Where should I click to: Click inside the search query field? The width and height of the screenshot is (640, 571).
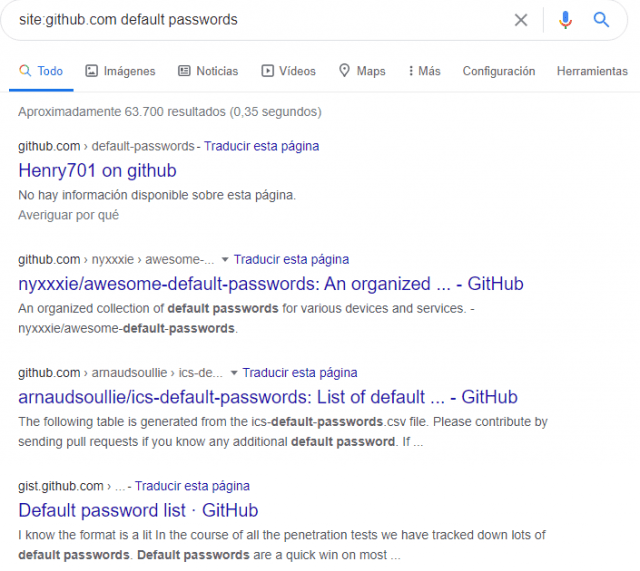(250, 20)
